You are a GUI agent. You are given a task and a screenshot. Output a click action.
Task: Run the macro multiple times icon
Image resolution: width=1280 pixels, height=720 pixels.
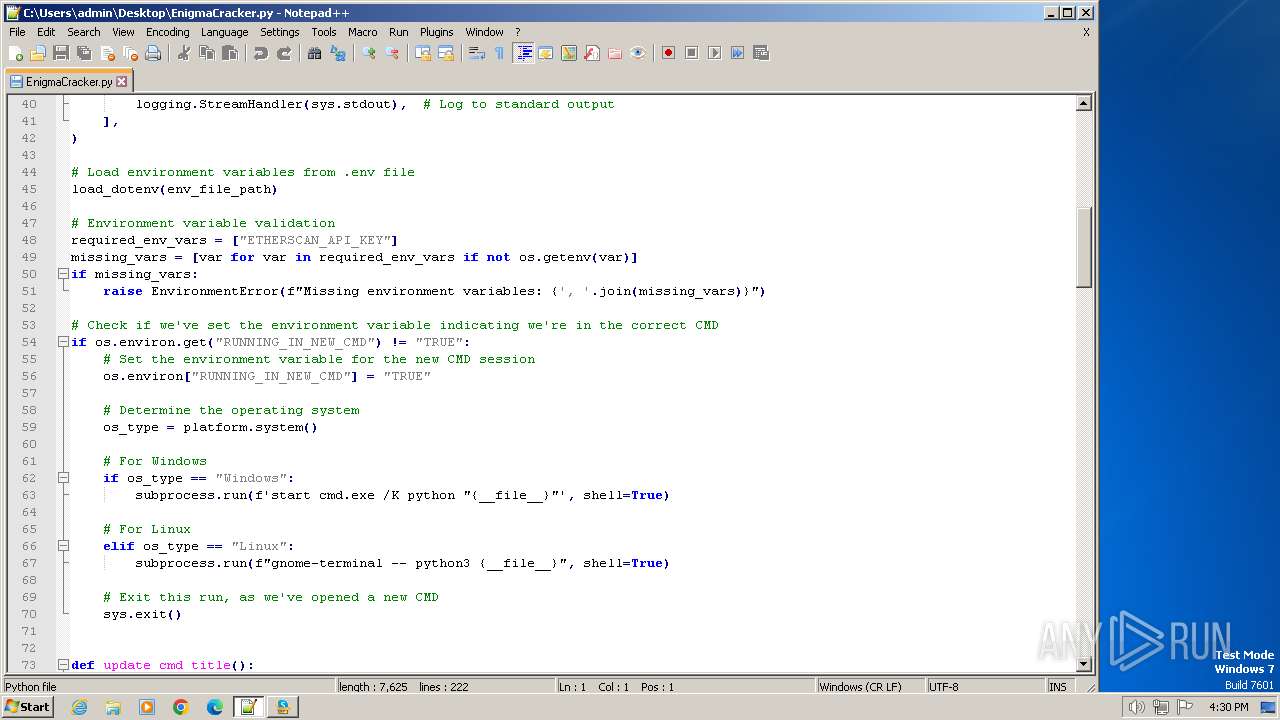point(738,53)
